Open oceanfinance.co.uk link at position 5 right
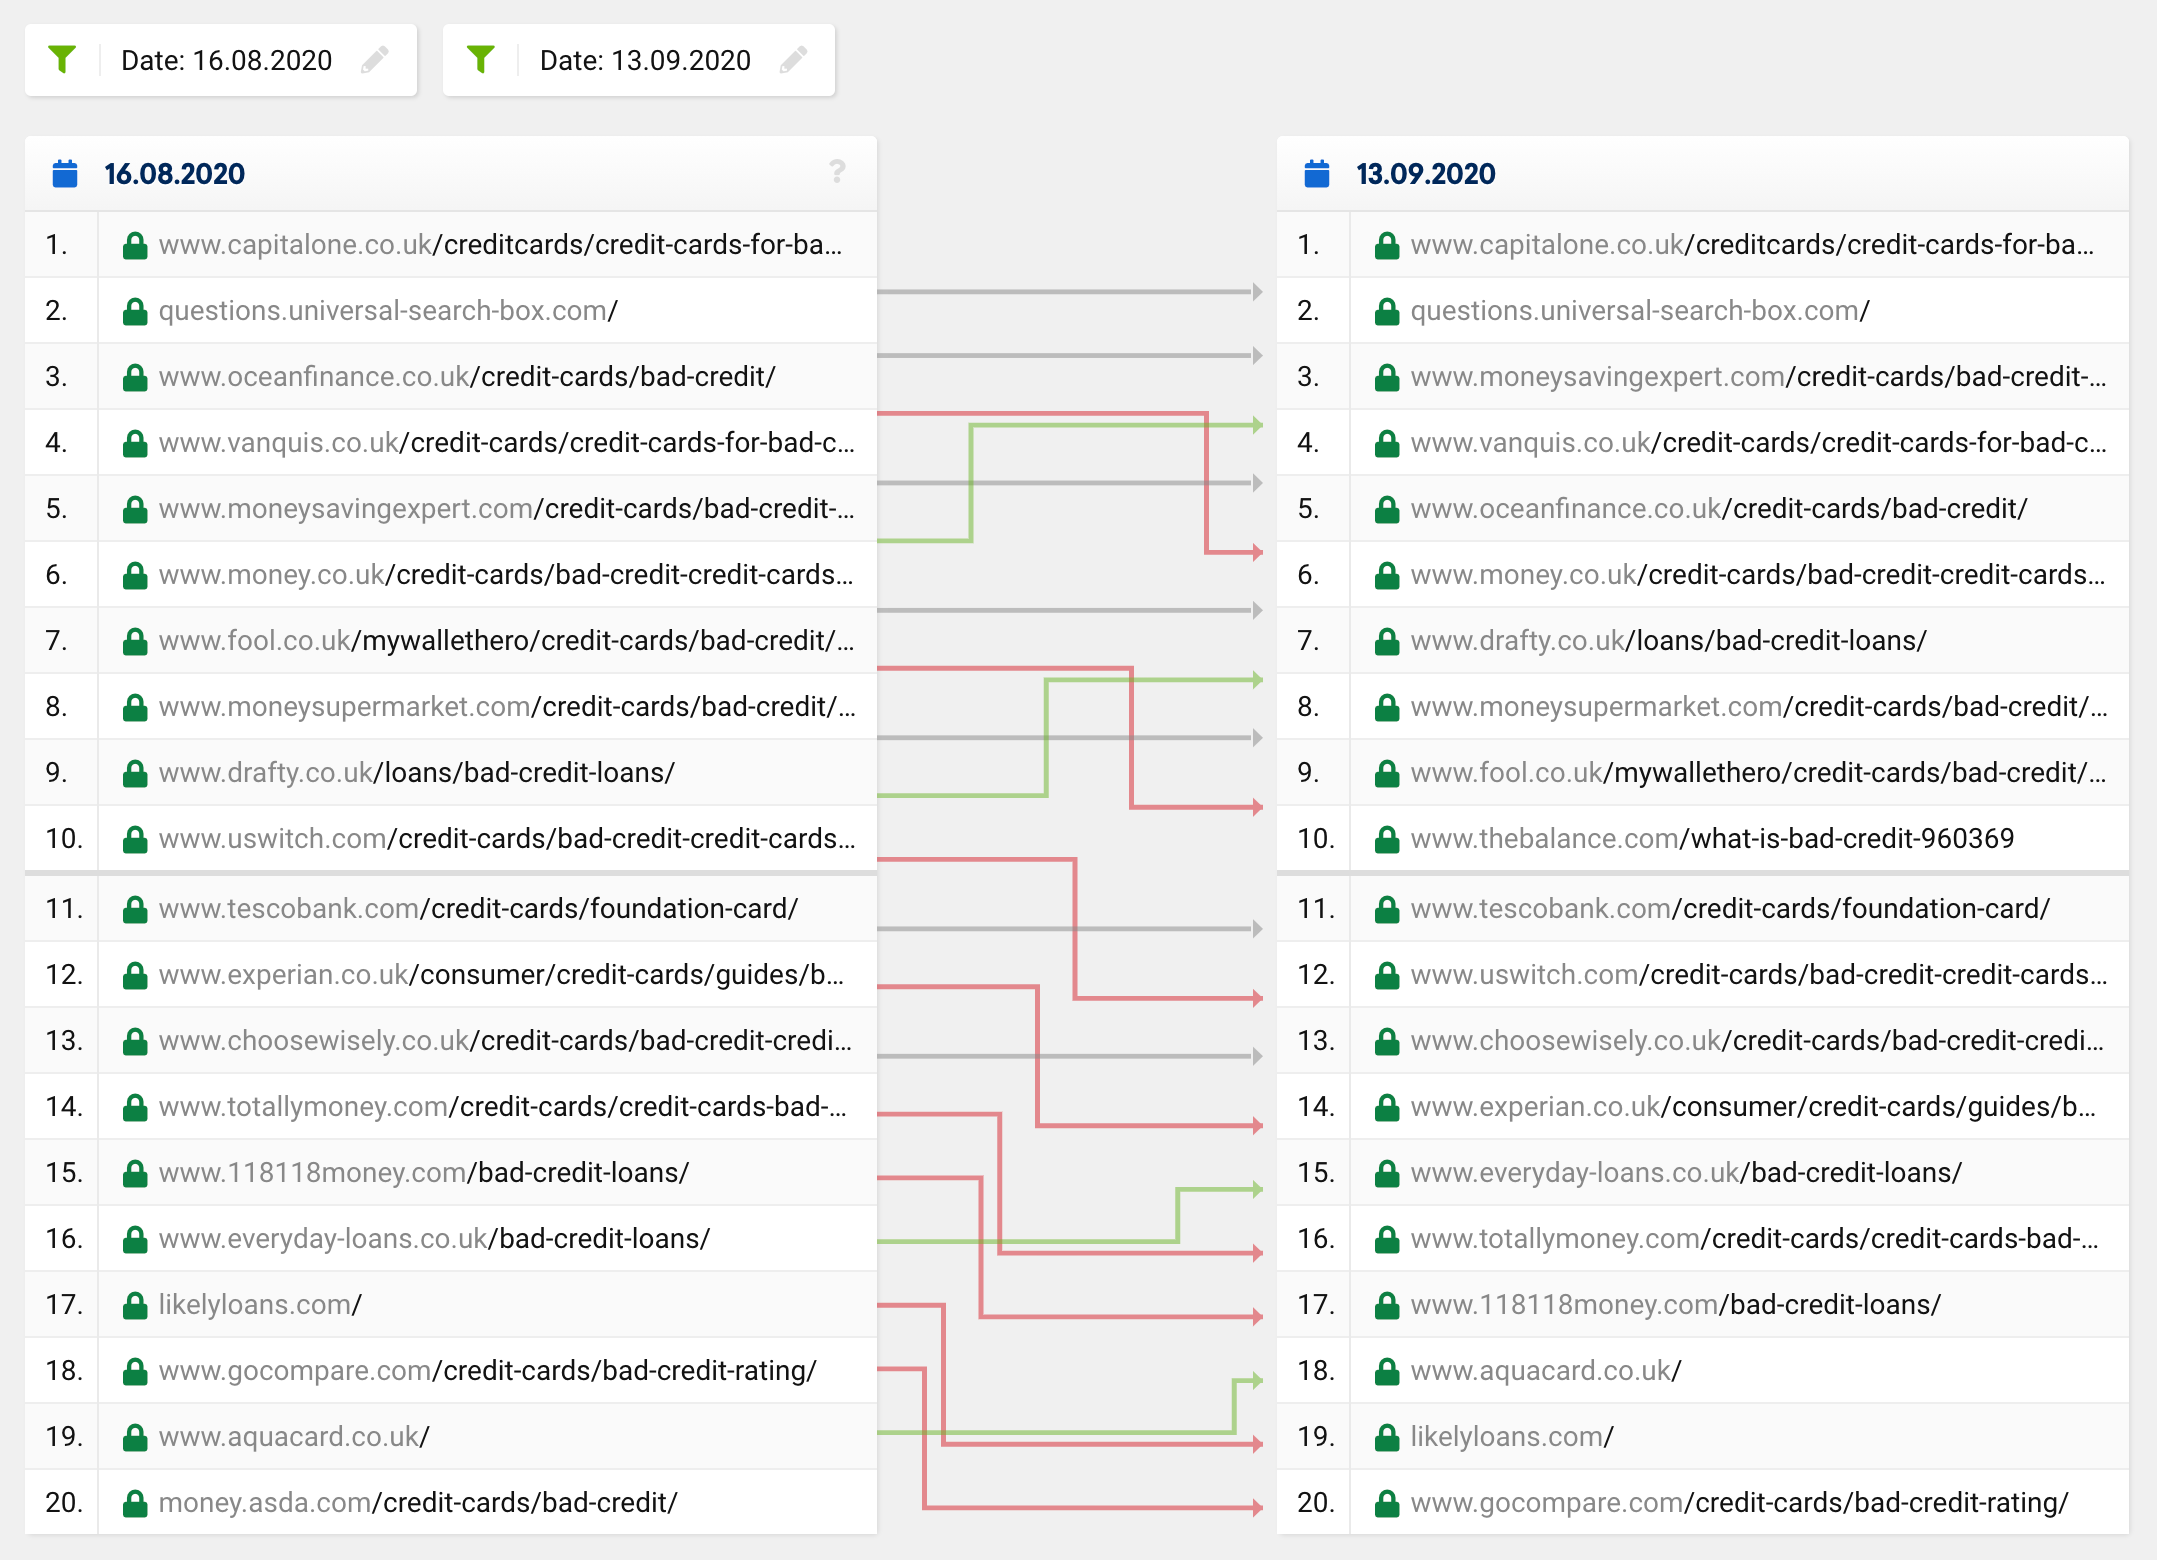The image size is (2157, 1560). coord(1719,509)
